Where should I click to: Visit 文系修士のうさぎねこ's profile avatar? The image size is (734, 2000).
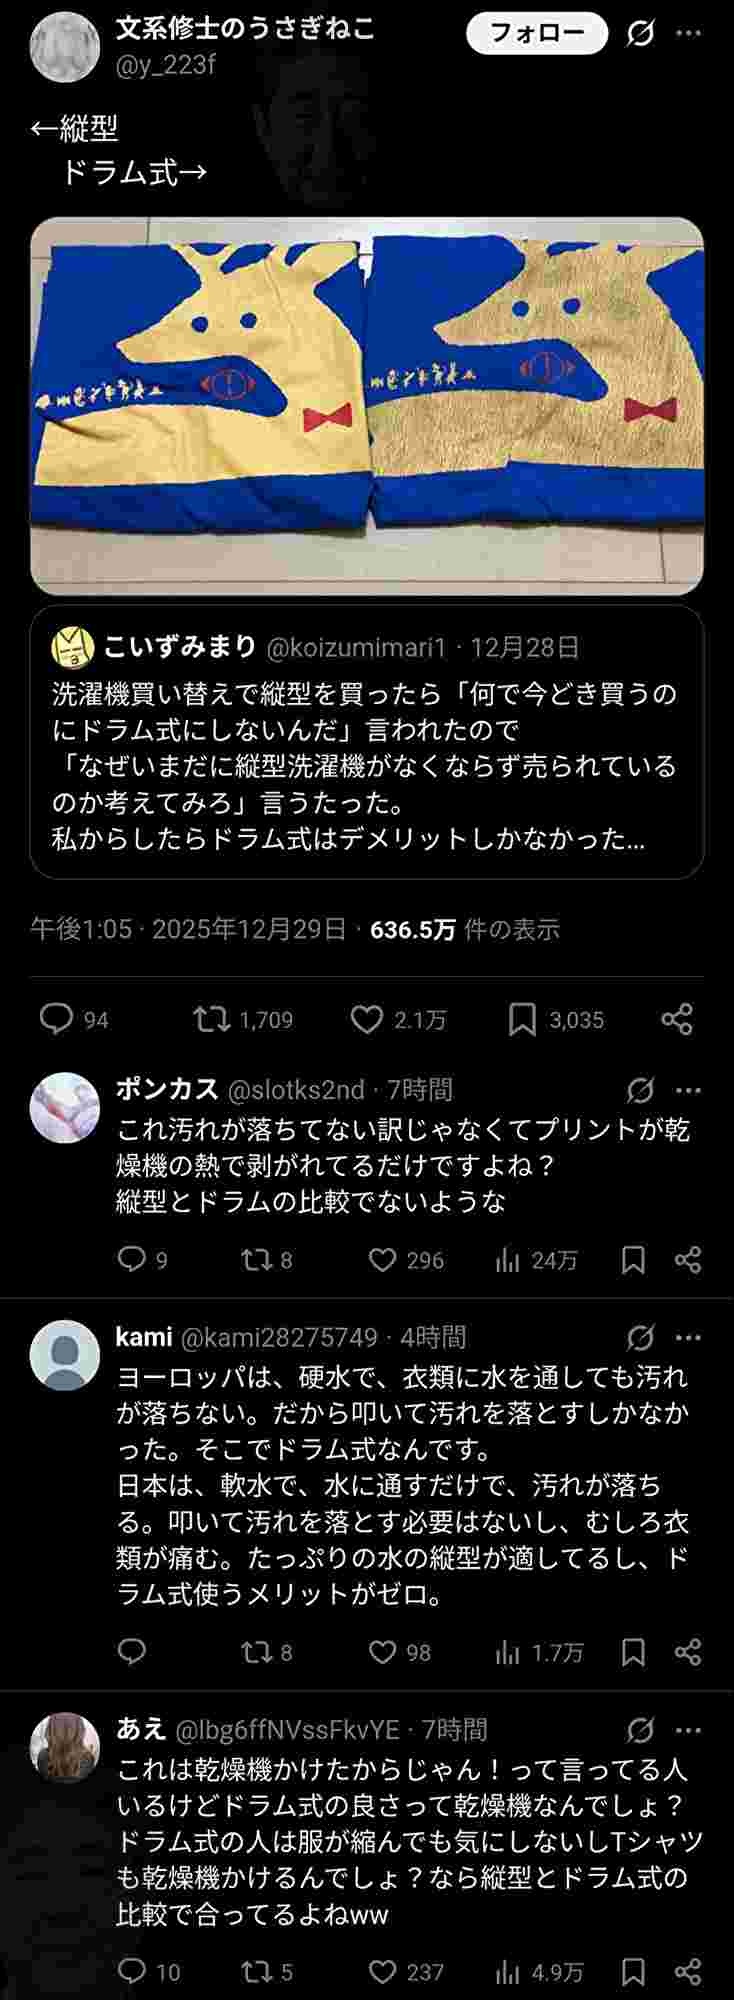(65, 46)
